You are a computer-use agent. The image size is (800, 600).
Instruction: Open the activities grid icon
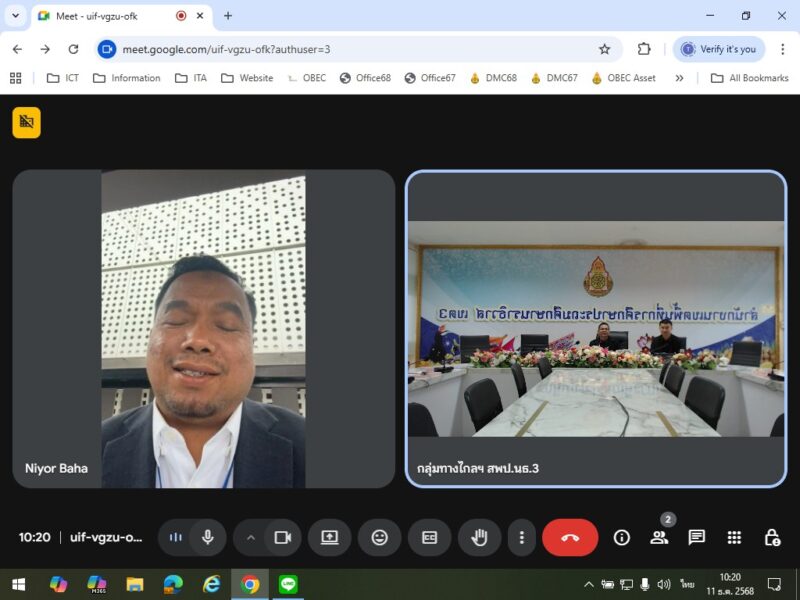pos(734,537)
